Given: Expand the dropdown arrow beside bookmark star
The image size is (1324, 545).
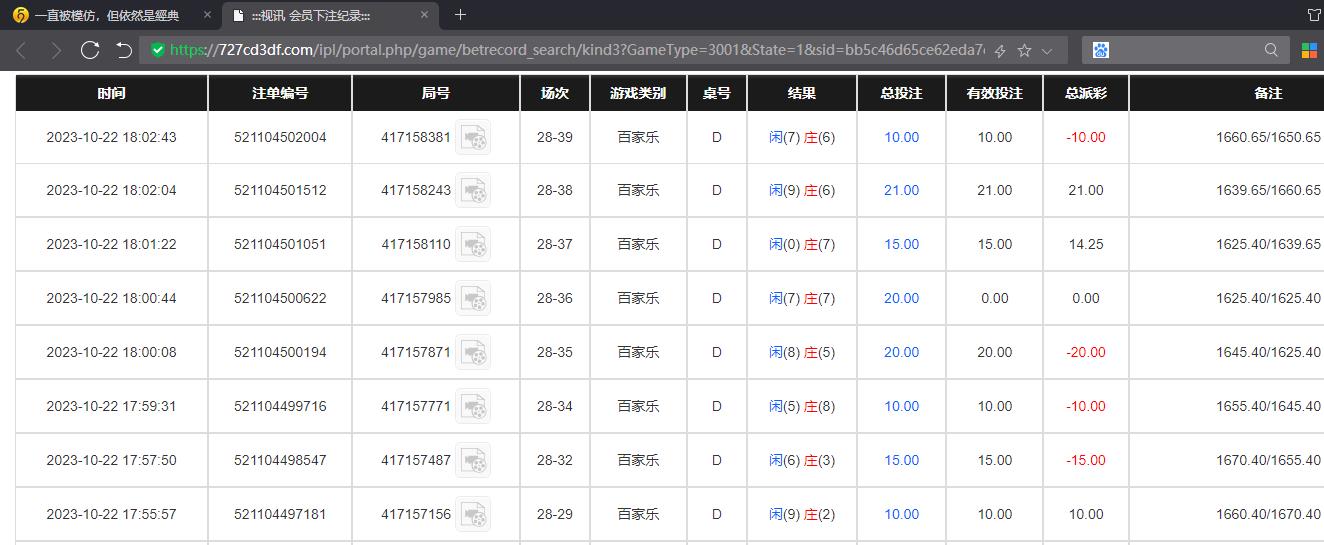Looking at the screenshot, I should (1047, 50).
